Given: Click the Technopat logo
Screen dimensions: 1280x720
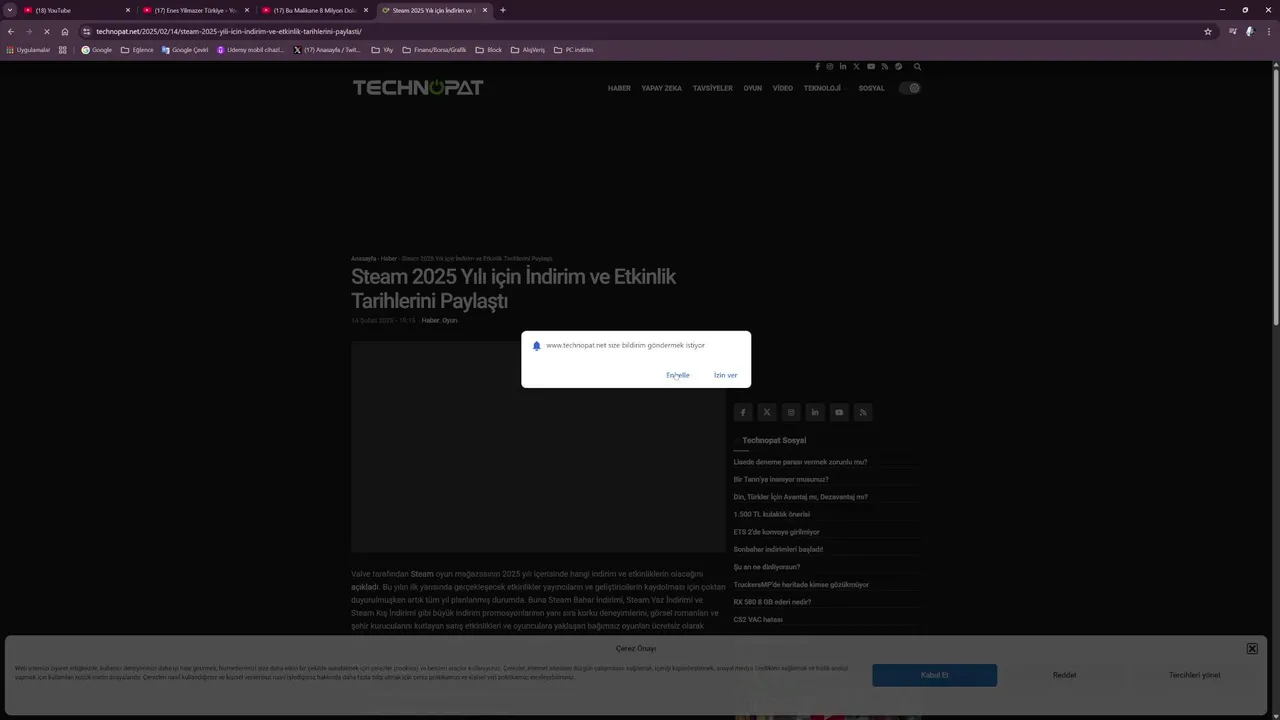Looking at the screenshot, I should point(418,88).
